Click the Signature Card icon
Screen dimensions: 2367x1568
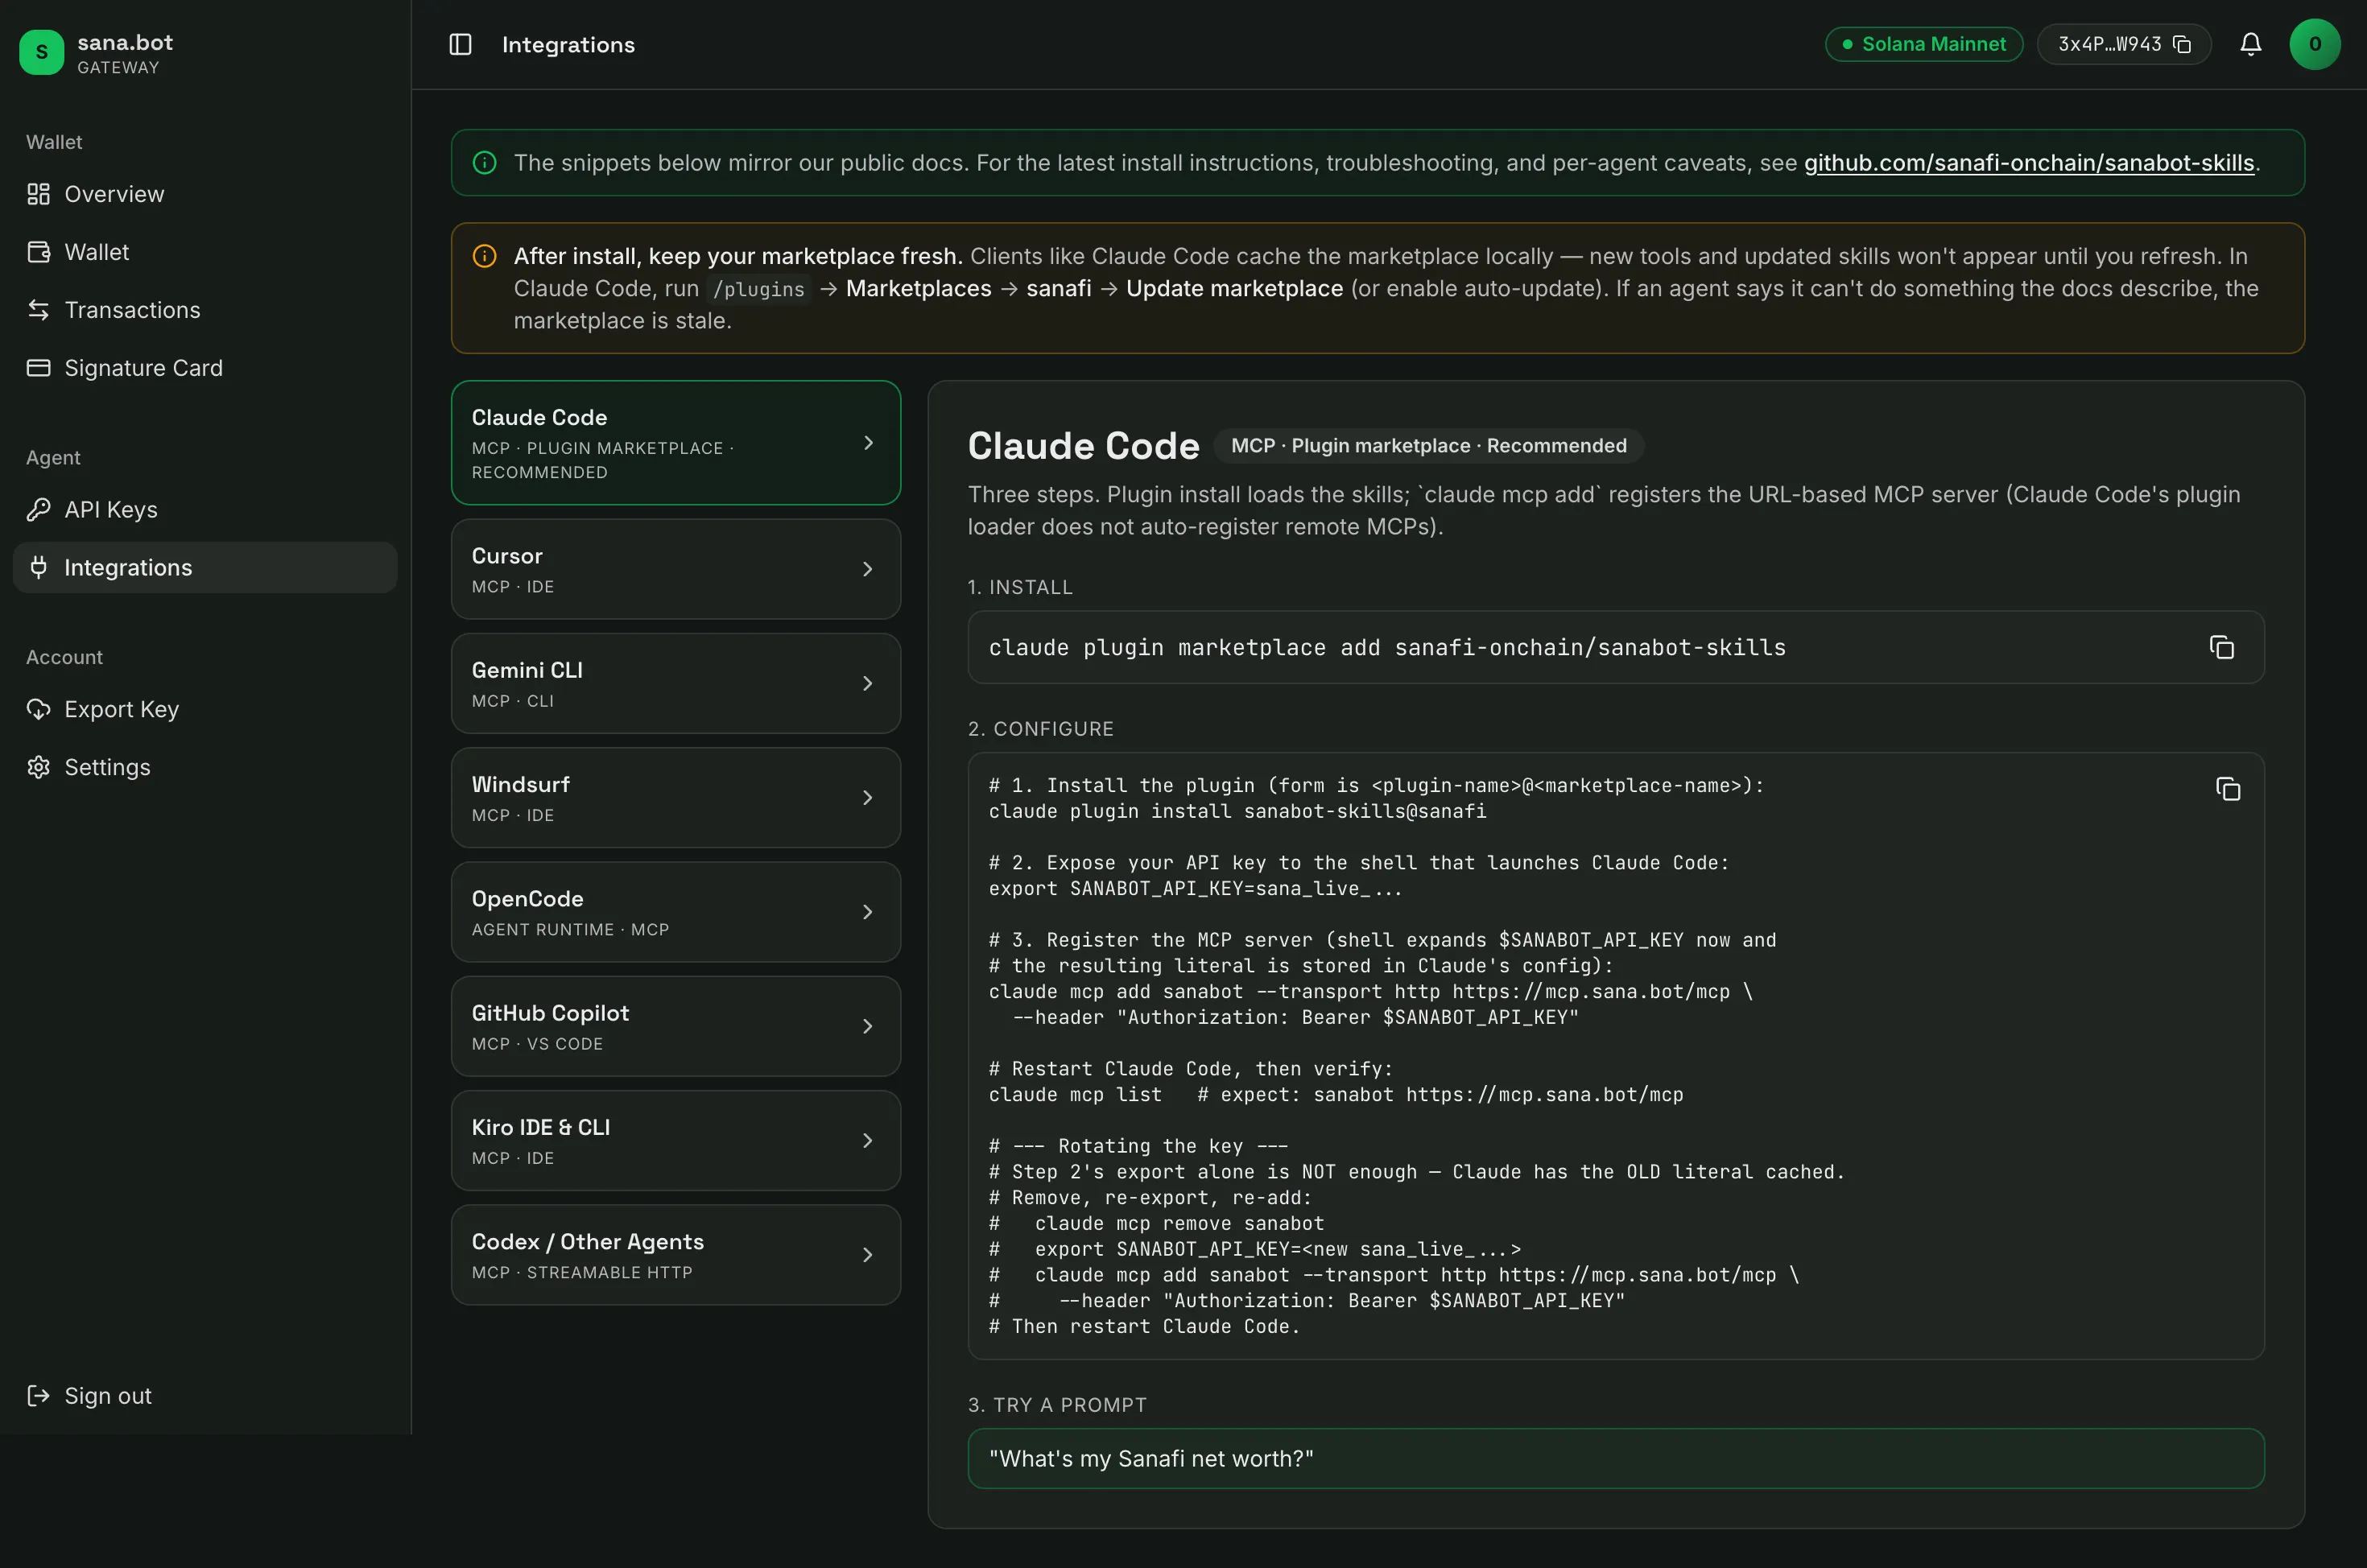click(38, 368)
